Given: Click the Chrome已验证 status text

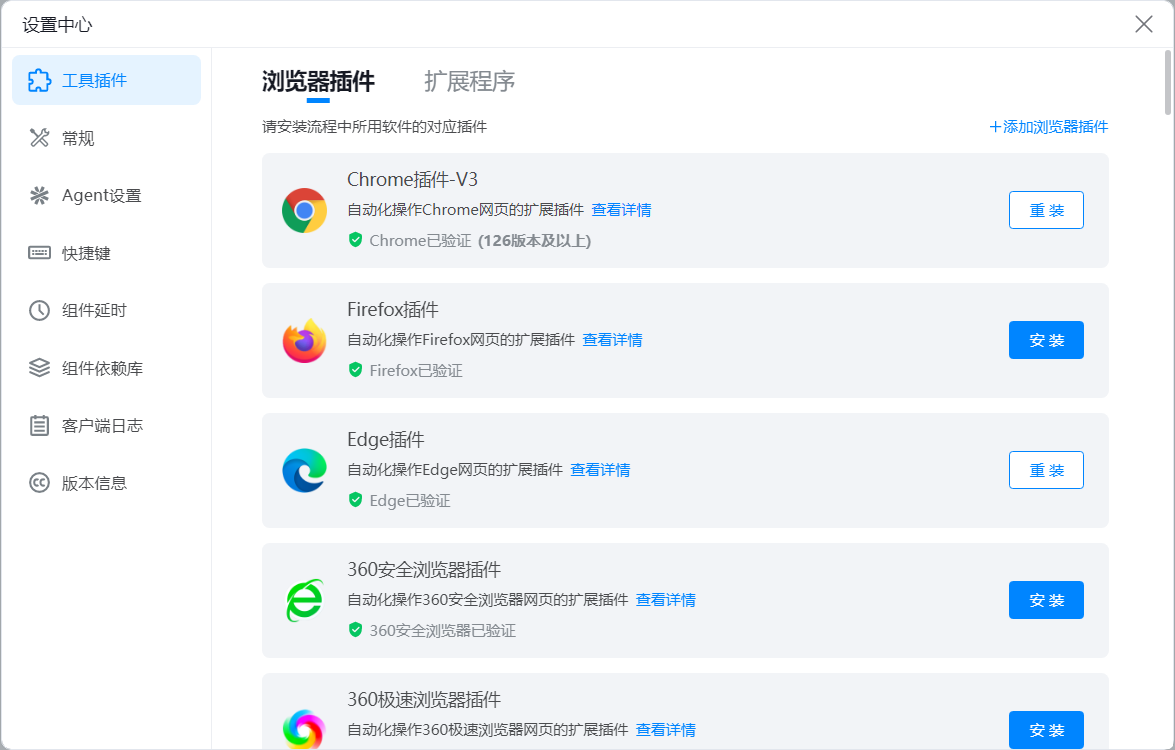Looking at the screenshot, I should [x=420, y=241].
